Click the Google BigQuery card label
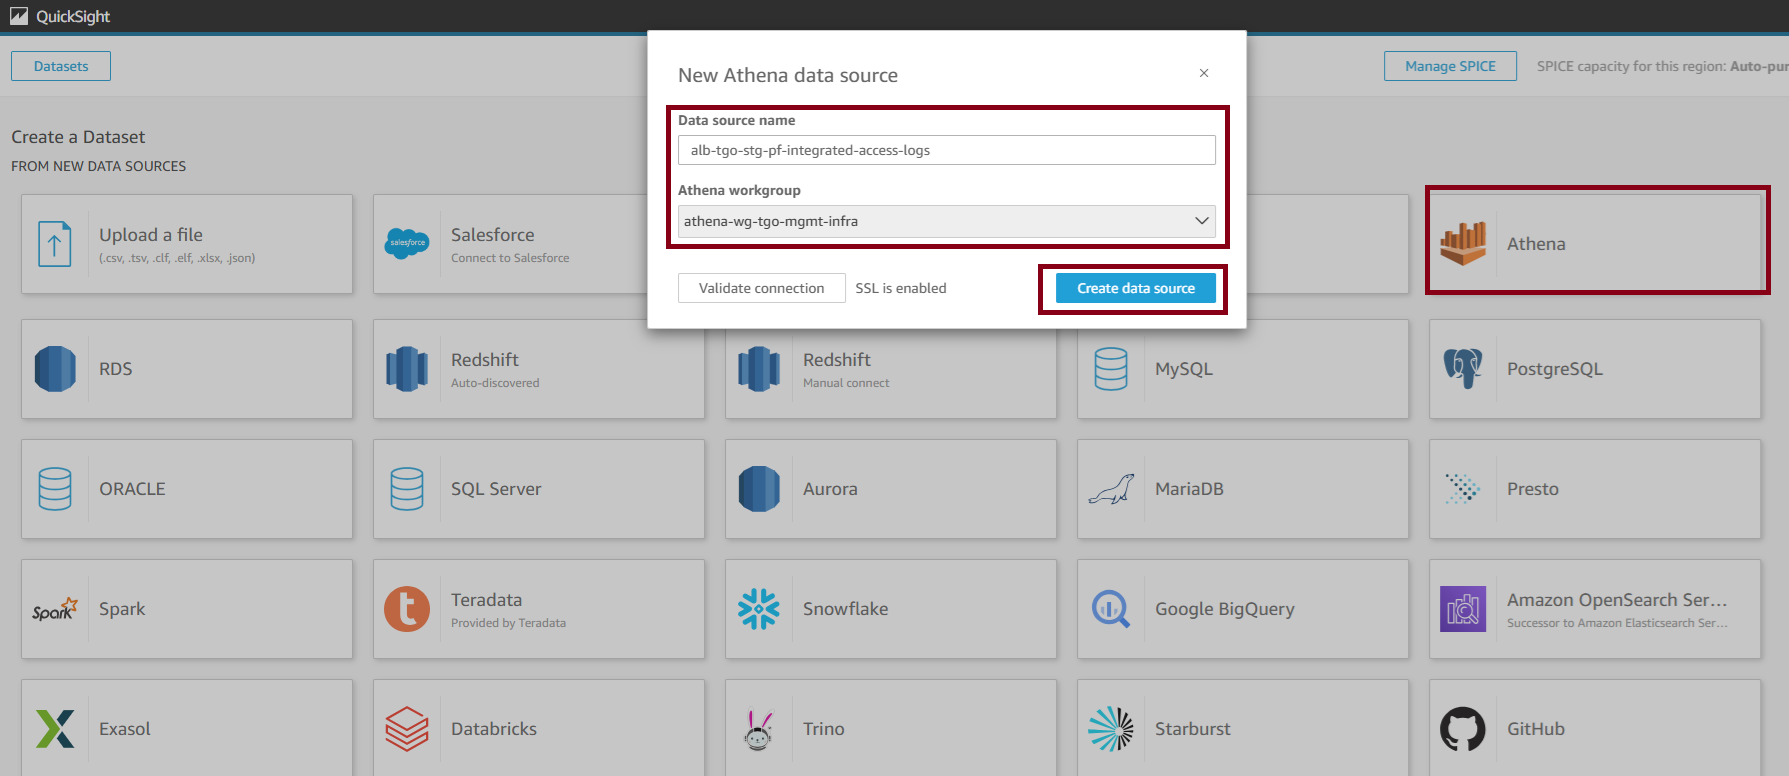This screenshot has height=776, width=1789. tap(1225, 609)
